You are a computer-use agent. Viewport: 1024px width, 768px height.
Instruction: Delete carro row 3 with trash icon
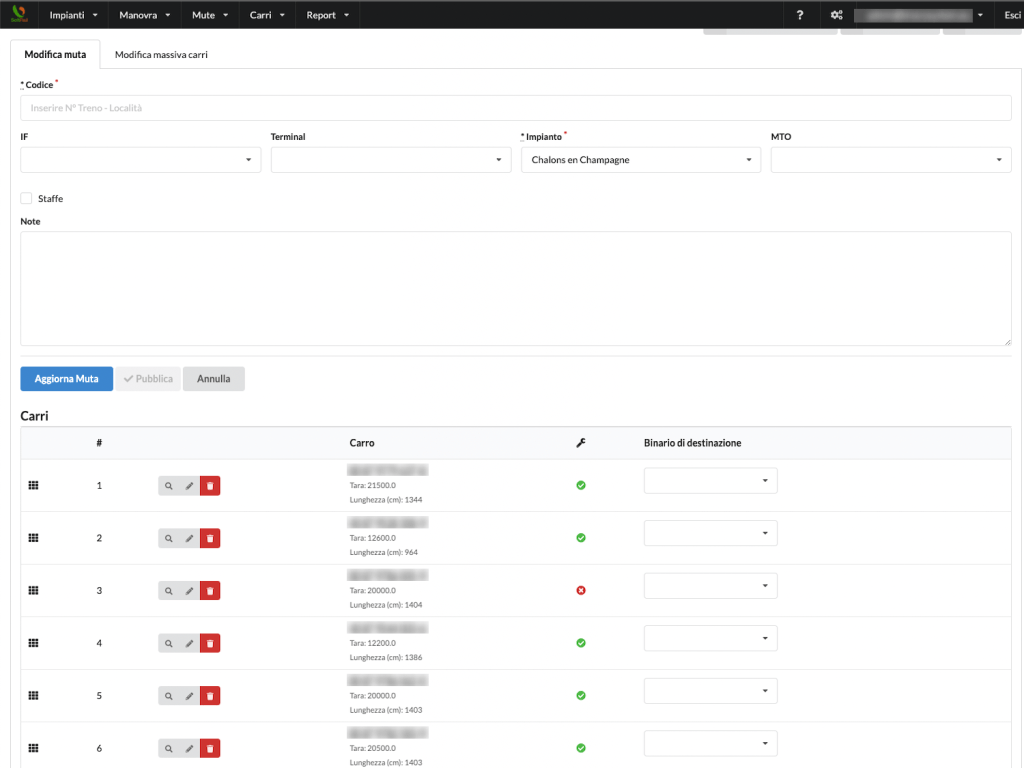tap(210, 591)
